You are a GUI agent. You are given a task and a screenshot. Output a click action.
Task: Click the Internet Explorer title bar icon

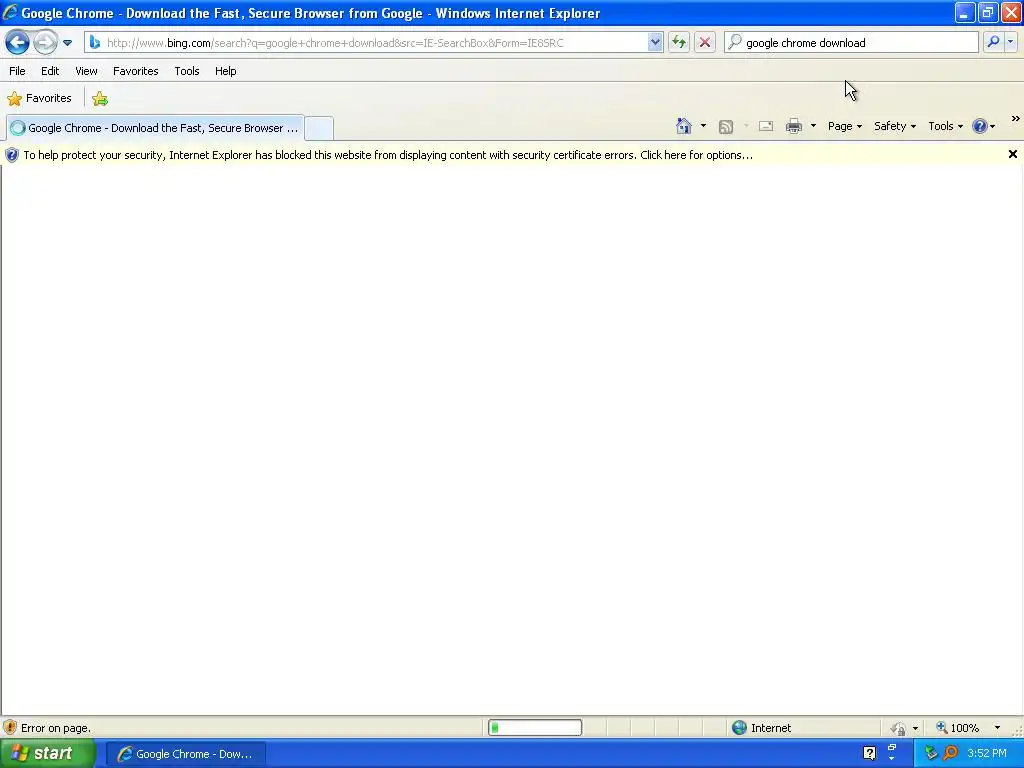coord(10,12)
